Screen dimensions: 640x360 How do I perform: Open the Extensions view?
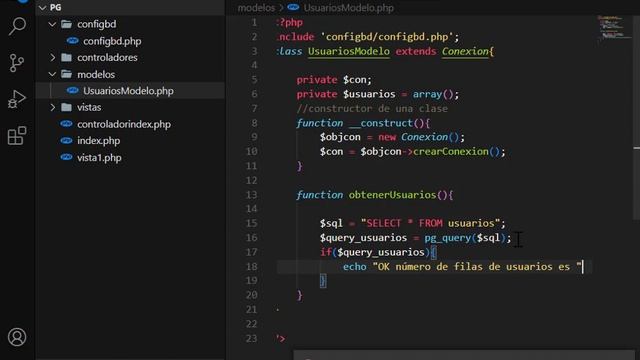pos(17,136)
